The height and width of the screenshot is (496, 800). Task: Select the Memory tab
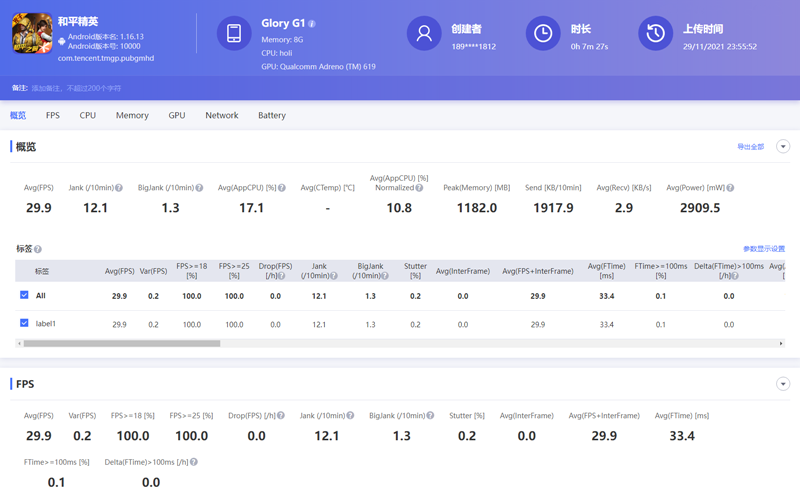[132, 116]
